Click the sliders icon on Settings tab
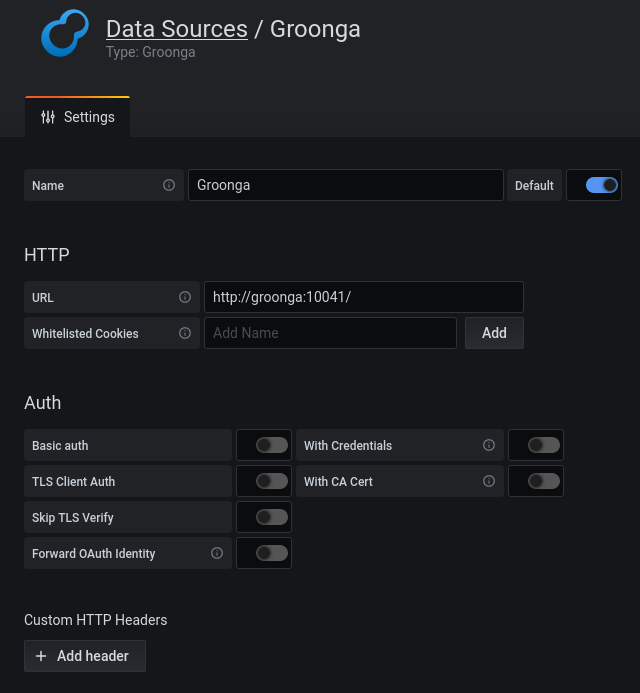640x693 pixels. [48, 117]
